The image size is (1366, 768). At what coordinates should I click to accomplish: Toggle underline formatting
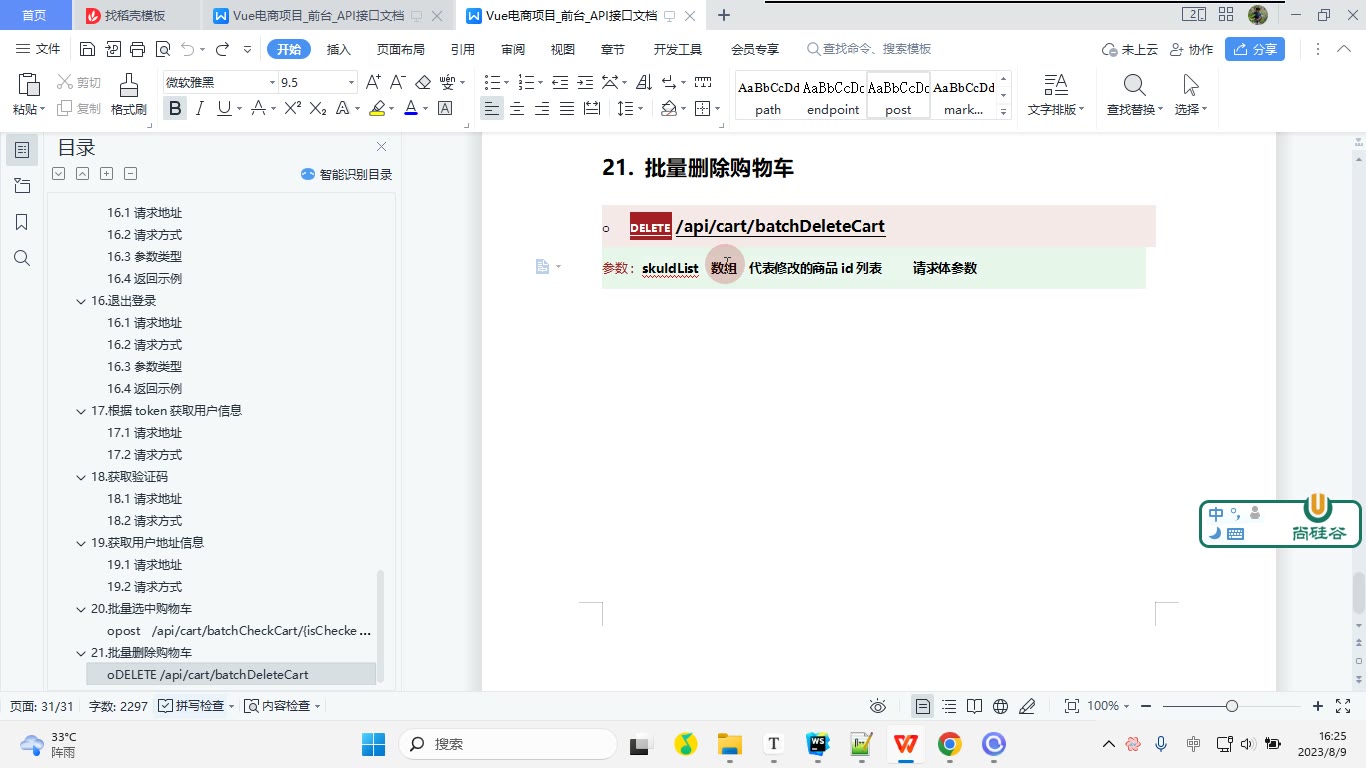[x=224, y=109]
